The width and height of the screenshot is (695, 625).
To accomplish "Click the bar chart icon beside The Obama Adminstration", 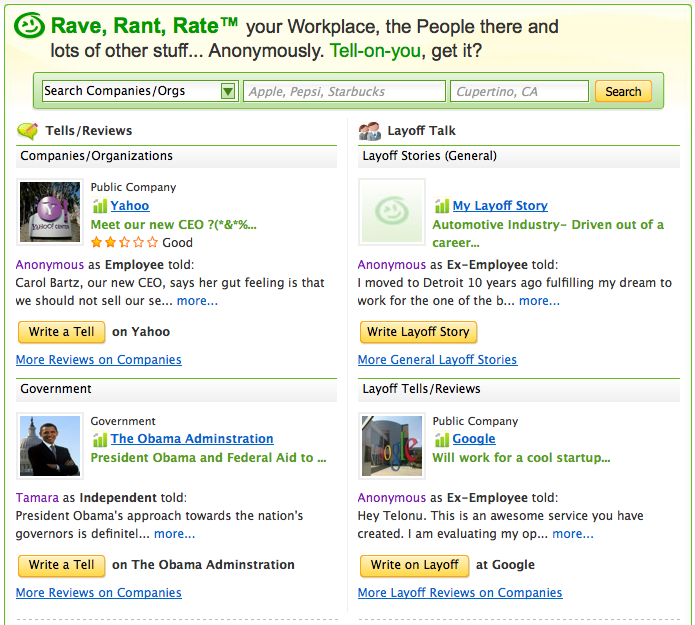I will (x=99, y=439).
